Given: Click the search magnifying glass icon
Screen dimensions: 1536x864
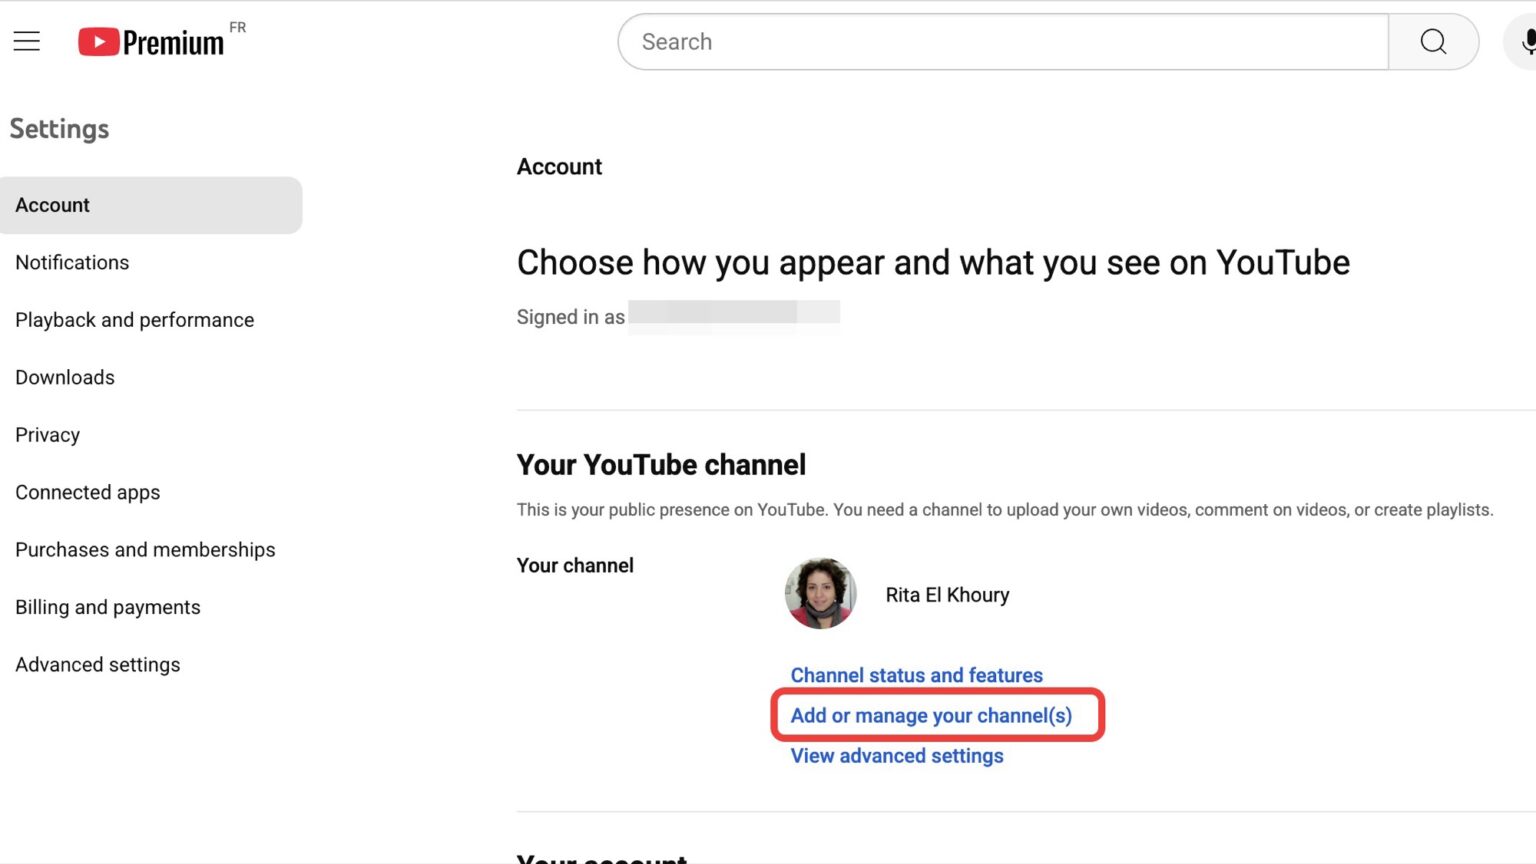Looking at the screenshot, I should point(1433,41).
